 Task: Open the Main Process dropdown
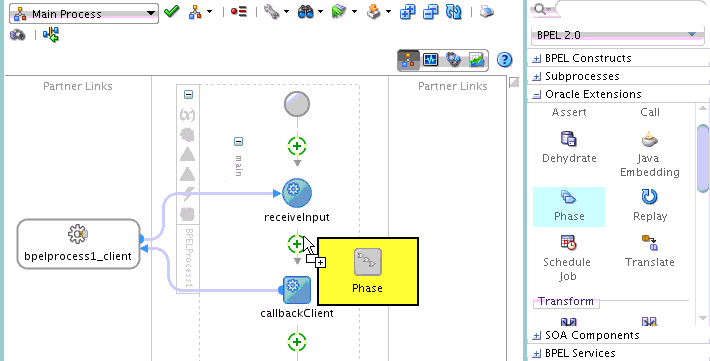tap(84, 14)
